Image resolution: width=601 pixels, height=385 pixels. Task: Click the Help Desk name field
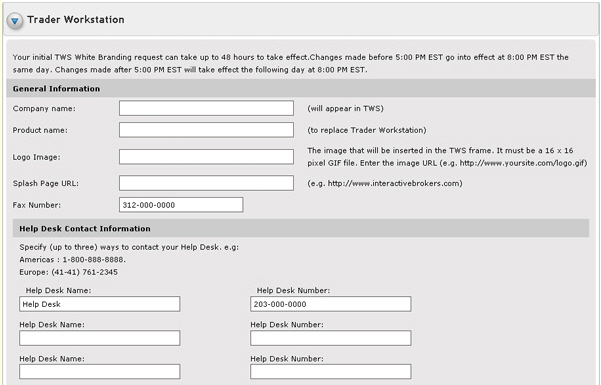point(100,304)
